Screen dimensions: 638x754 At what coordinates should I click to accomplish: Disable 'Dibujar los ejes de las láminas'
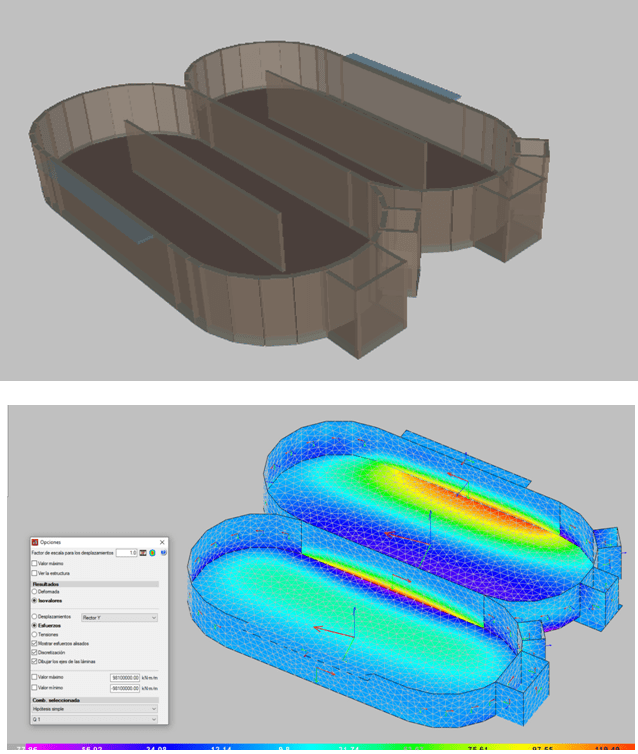click(x=34, y=662)
